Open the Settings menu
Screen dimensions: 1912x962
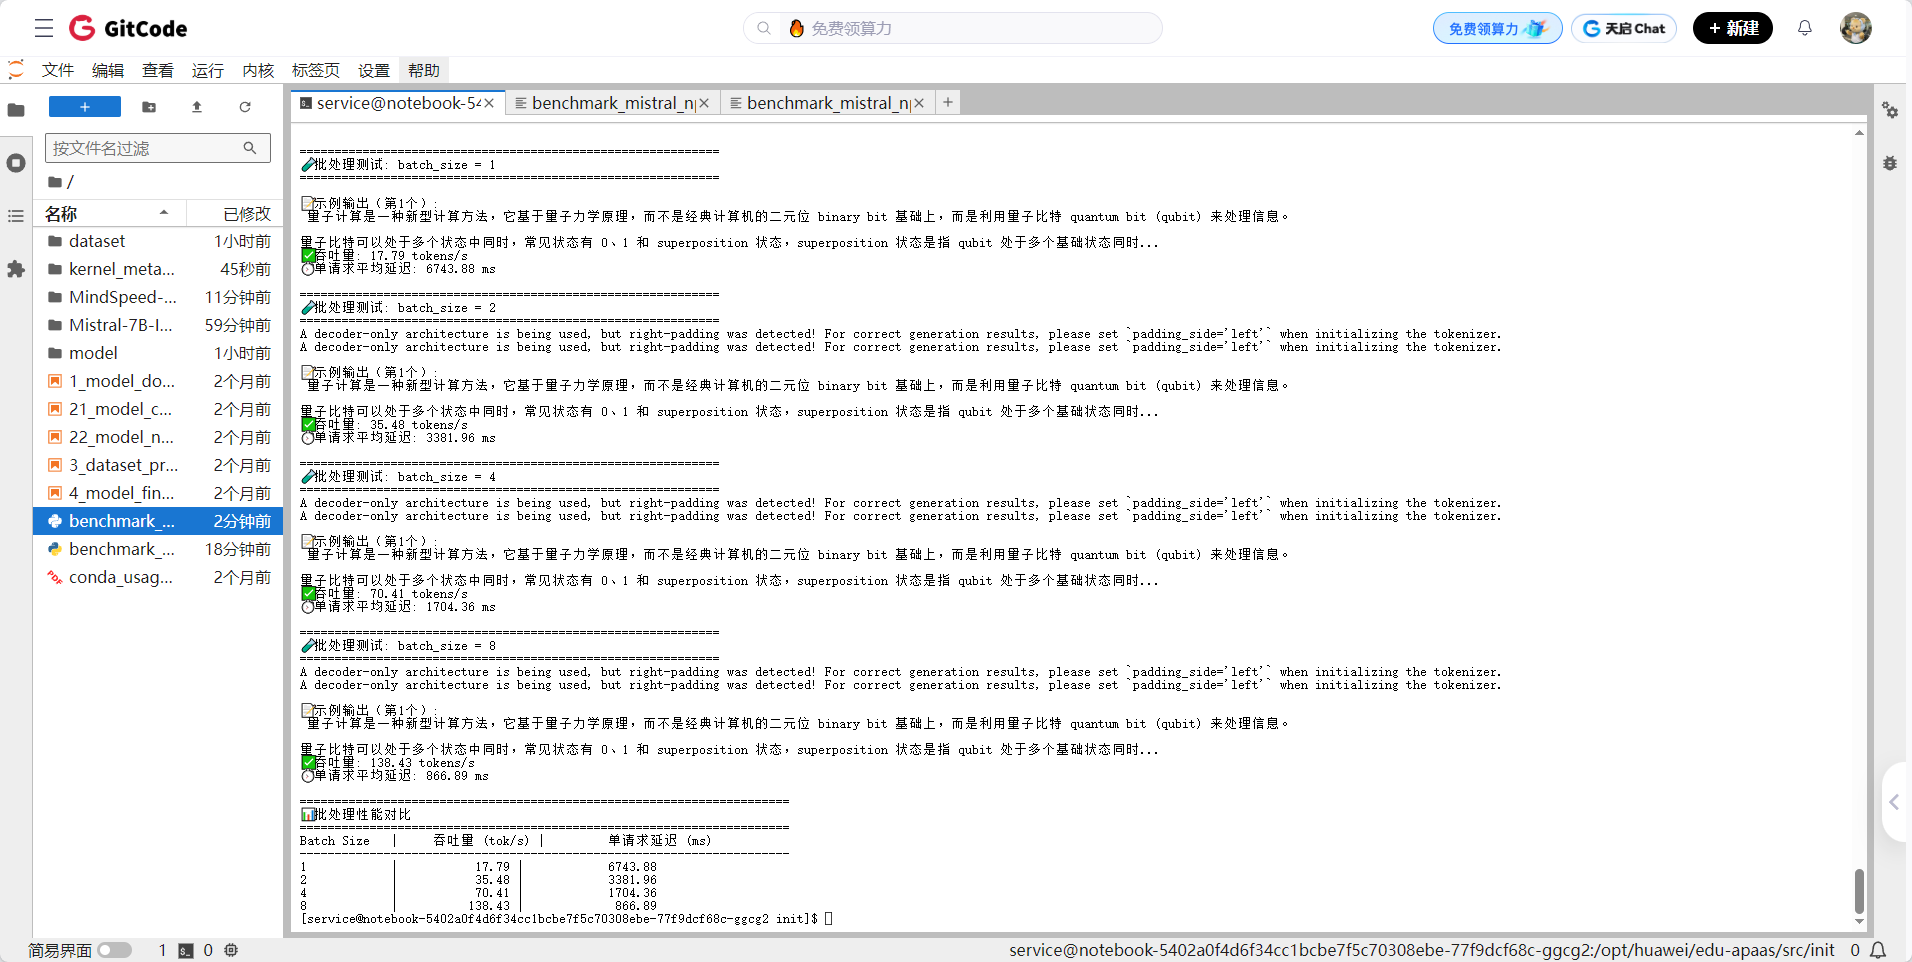click(374, 70)
